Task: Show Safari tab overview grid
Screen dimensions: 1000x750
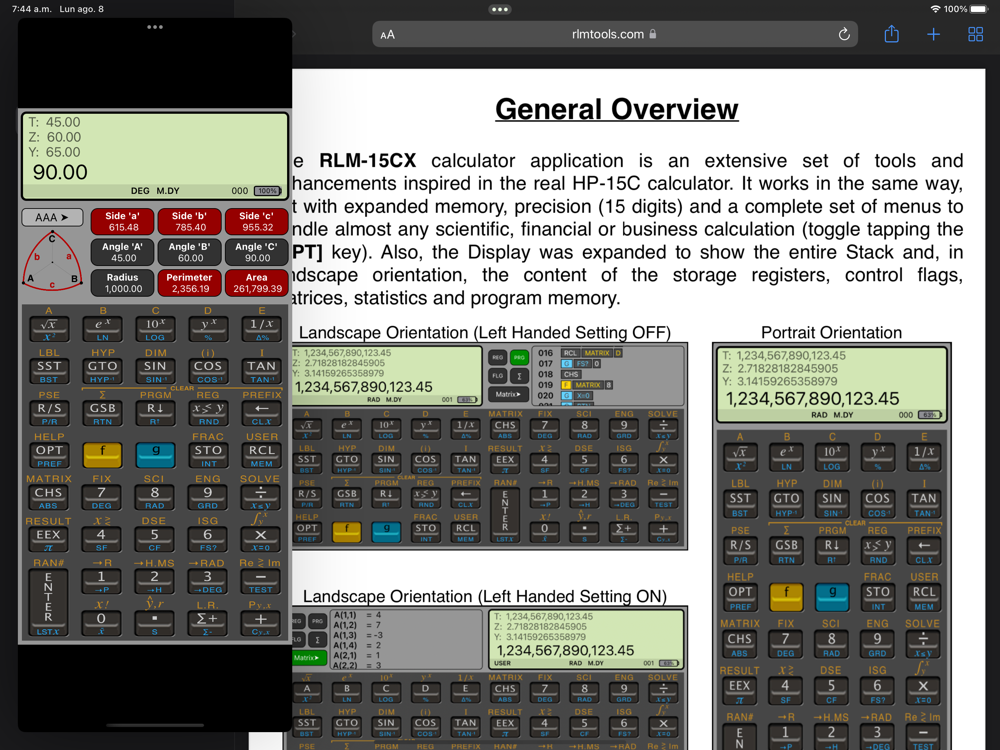Action: pyautogui.click(x=976, y=34)
